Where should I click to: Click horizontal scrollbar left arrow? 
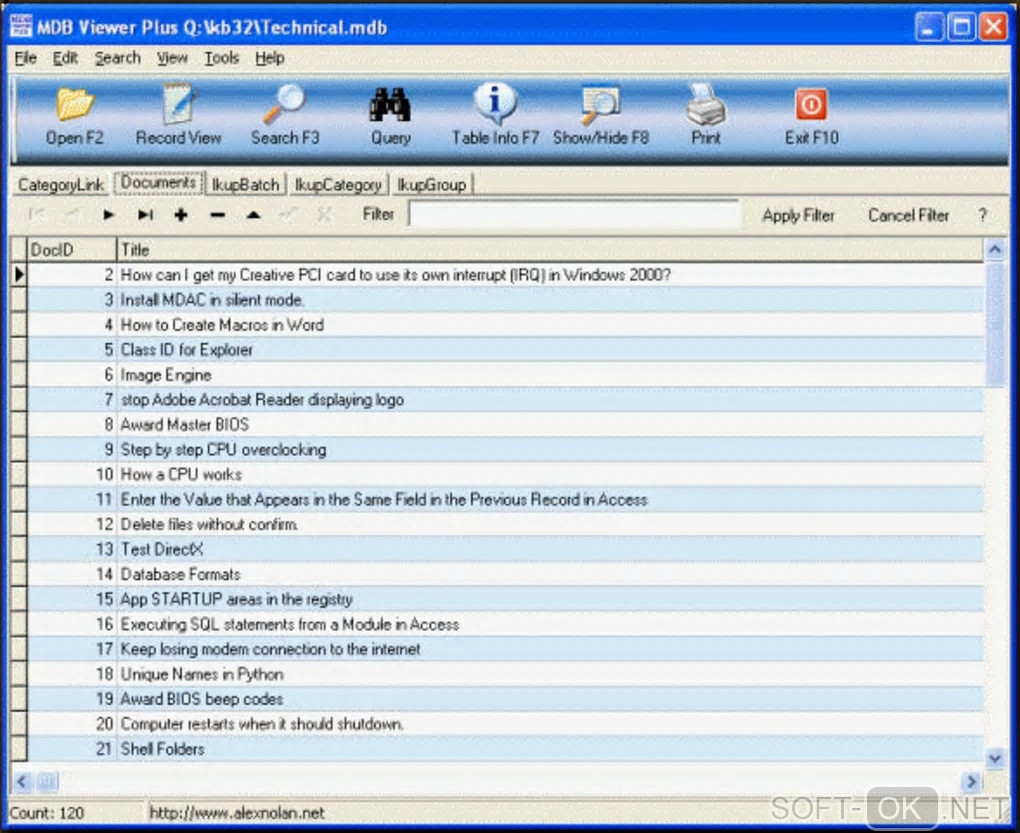point(22,782)
